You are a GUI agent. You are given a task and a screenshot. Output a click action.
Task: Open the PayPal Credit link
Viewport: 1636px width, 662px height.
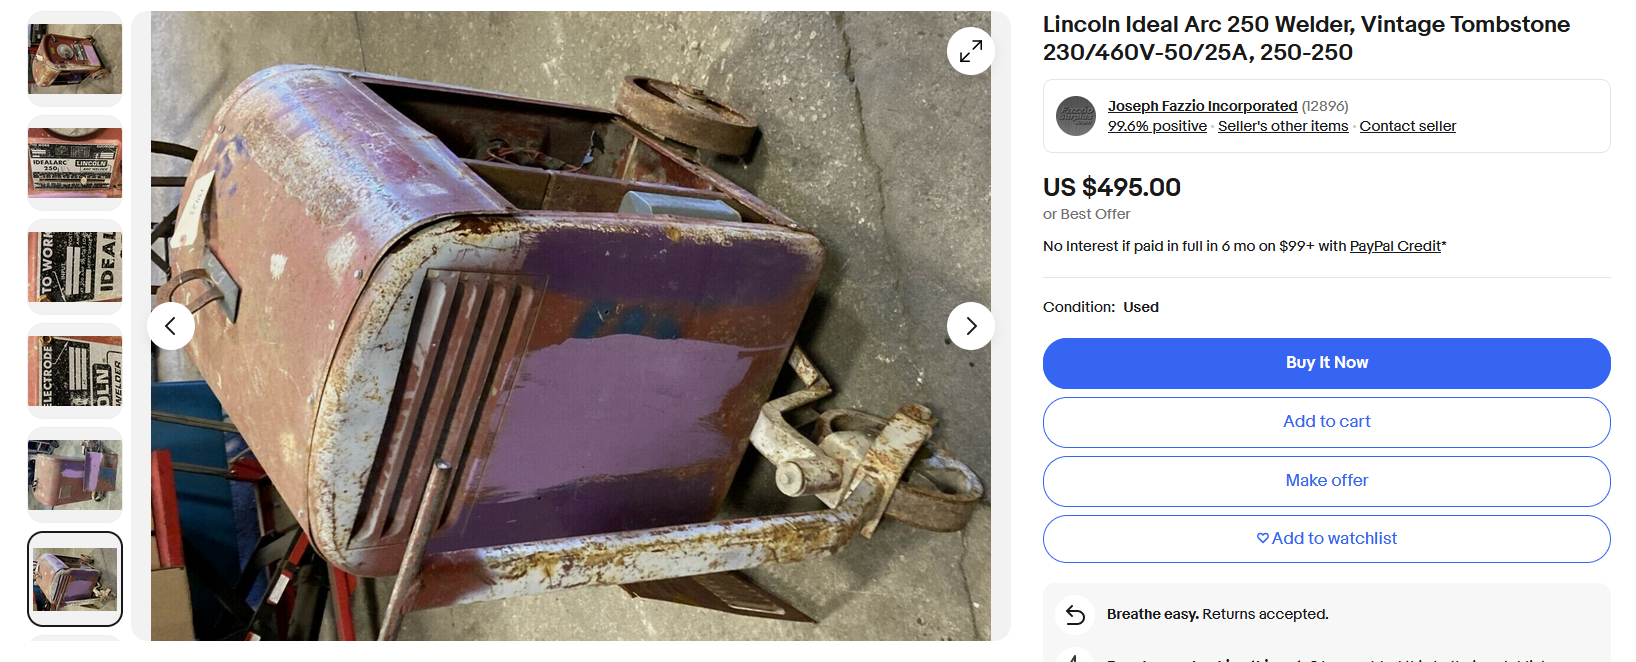coord(1395,246)
